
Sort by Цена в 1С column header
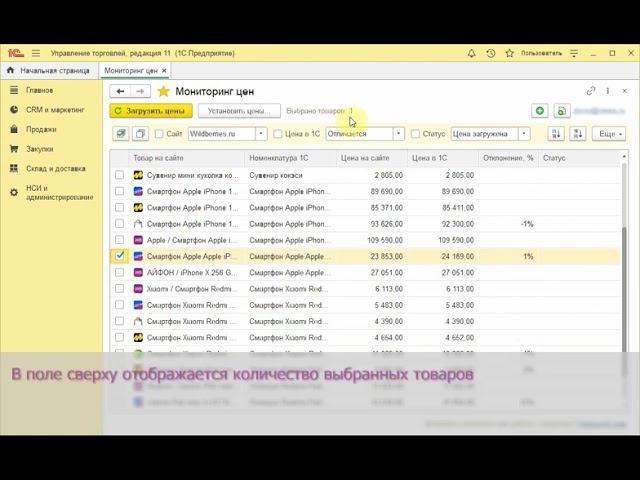tap(442, 158)
